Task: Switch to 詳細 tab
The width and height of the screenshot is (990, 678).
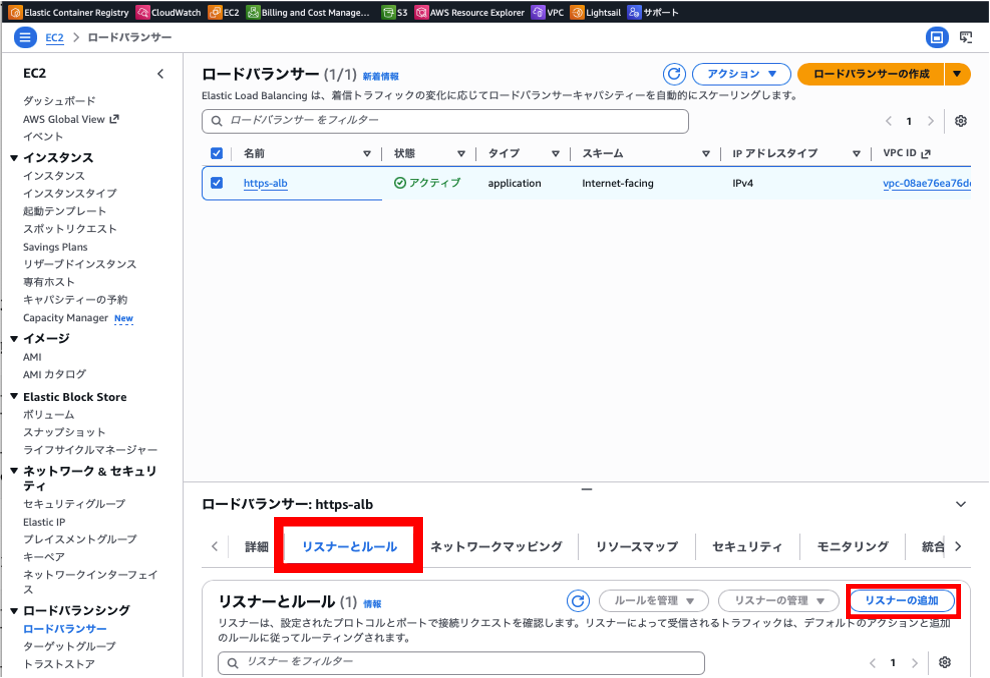Action: (256, 547)
